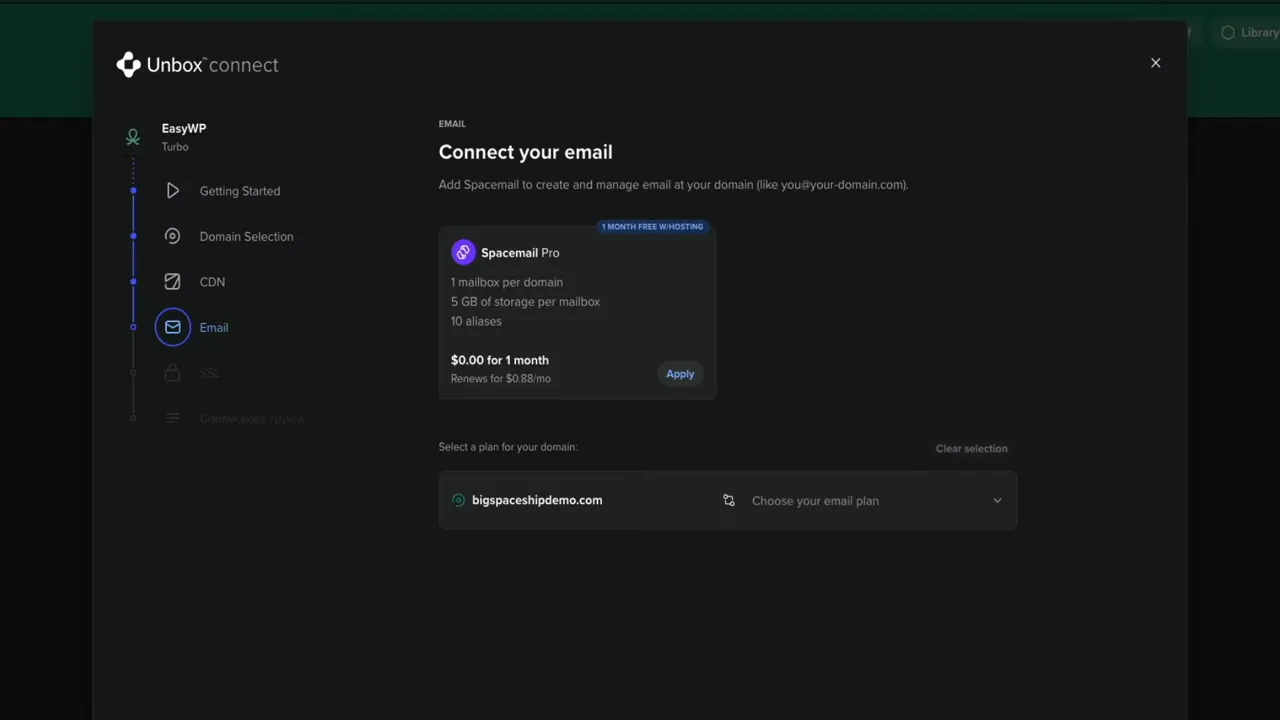Click the Spacemail Pro purple logo
This screenshot has width=1280, height=720.
tap(463, 253)
